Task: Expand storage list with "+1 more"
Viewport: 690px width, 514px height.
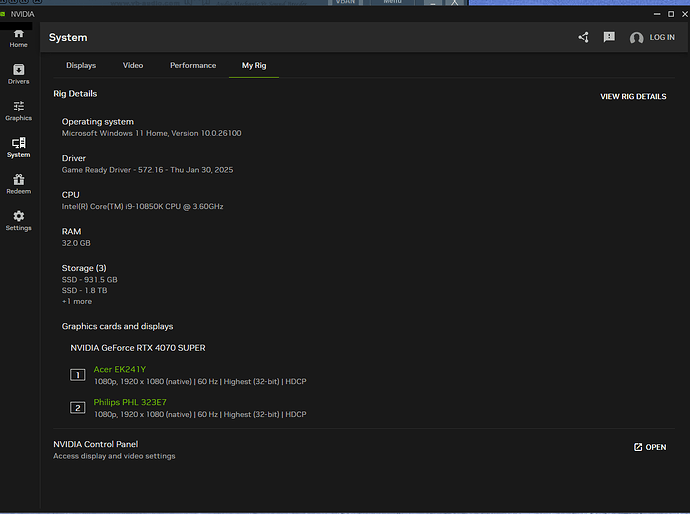Action: [77, 301]
